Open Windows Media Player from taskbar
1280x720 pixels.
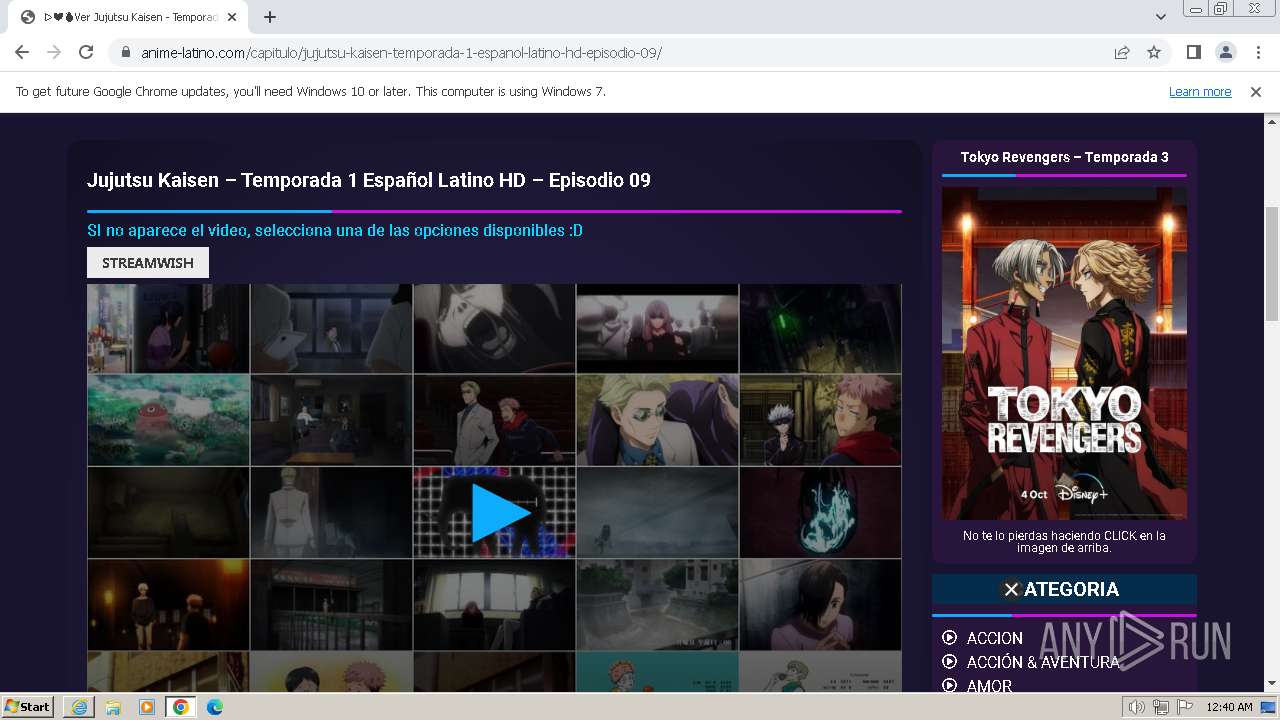pos(146,707)
